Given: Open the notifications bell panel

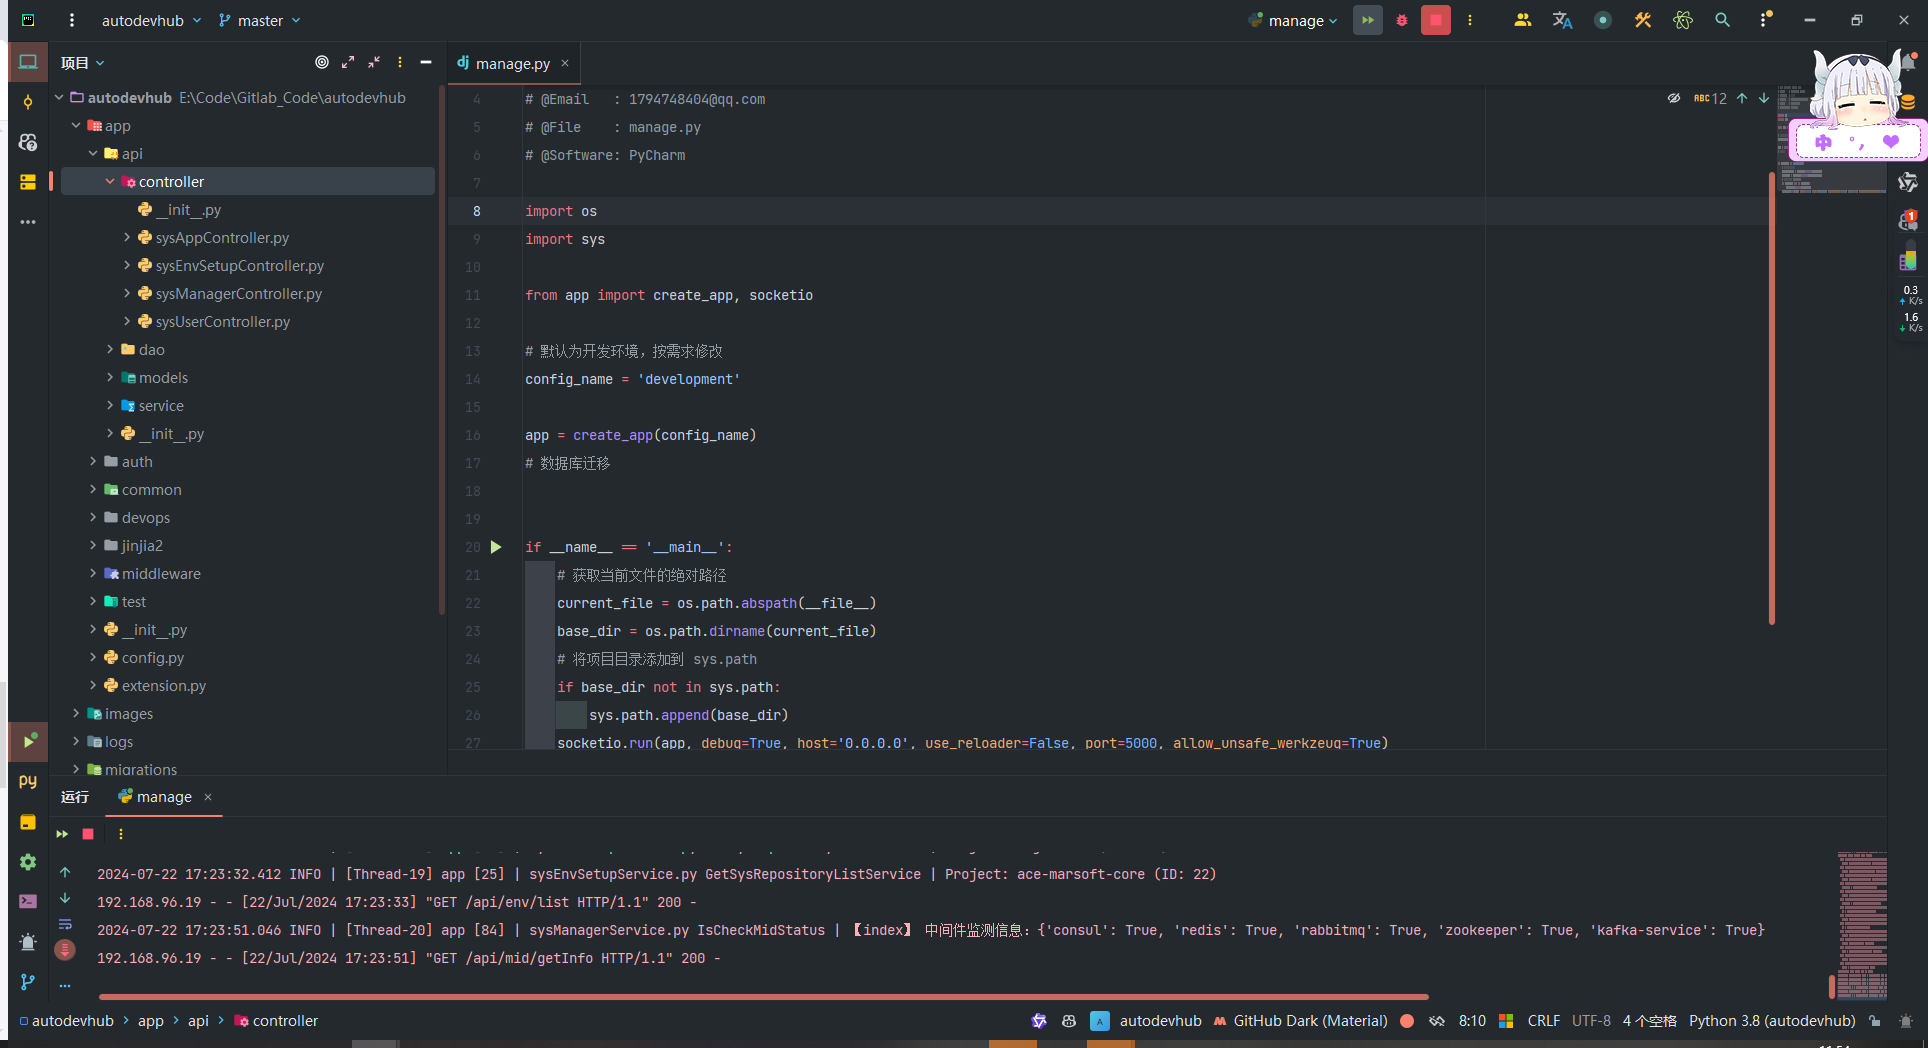Looking at the screenshot, I should (x=1908, y=62).
